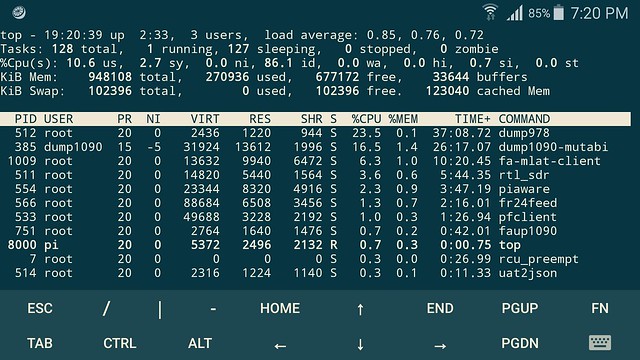Click the 37:08.72 time value
Image resolution: width=640 pixels, height=360 pixels.
(462, 133)
